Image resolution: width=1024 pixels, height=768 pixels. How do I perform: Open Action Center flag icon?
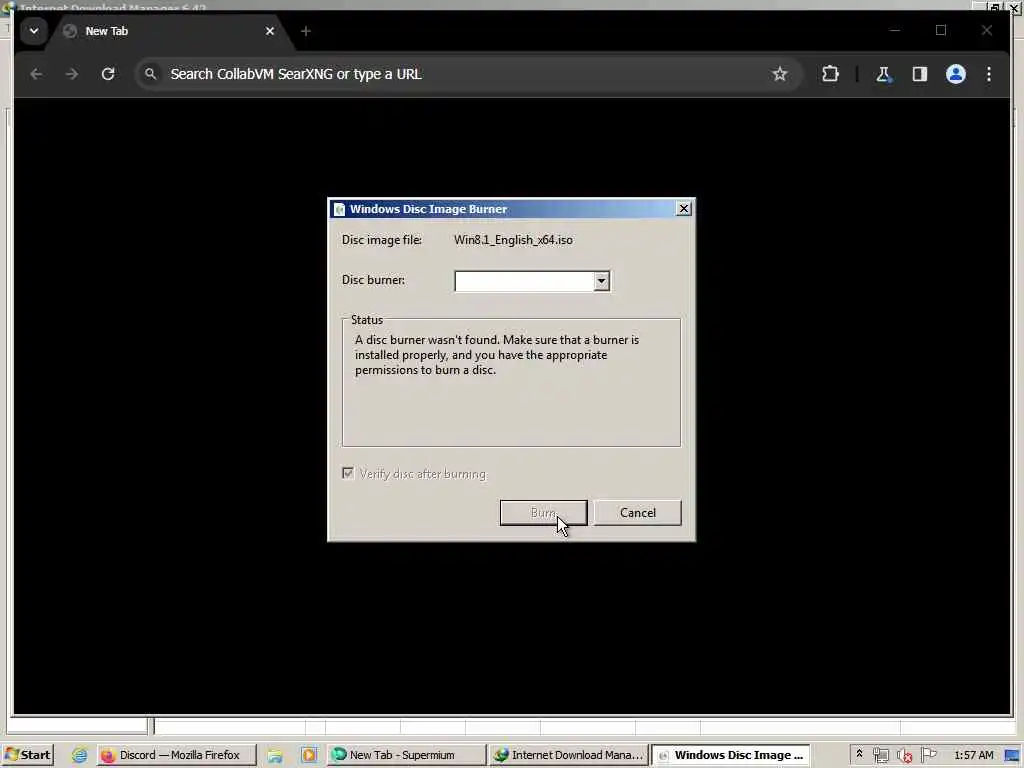[x=928, y=754]
